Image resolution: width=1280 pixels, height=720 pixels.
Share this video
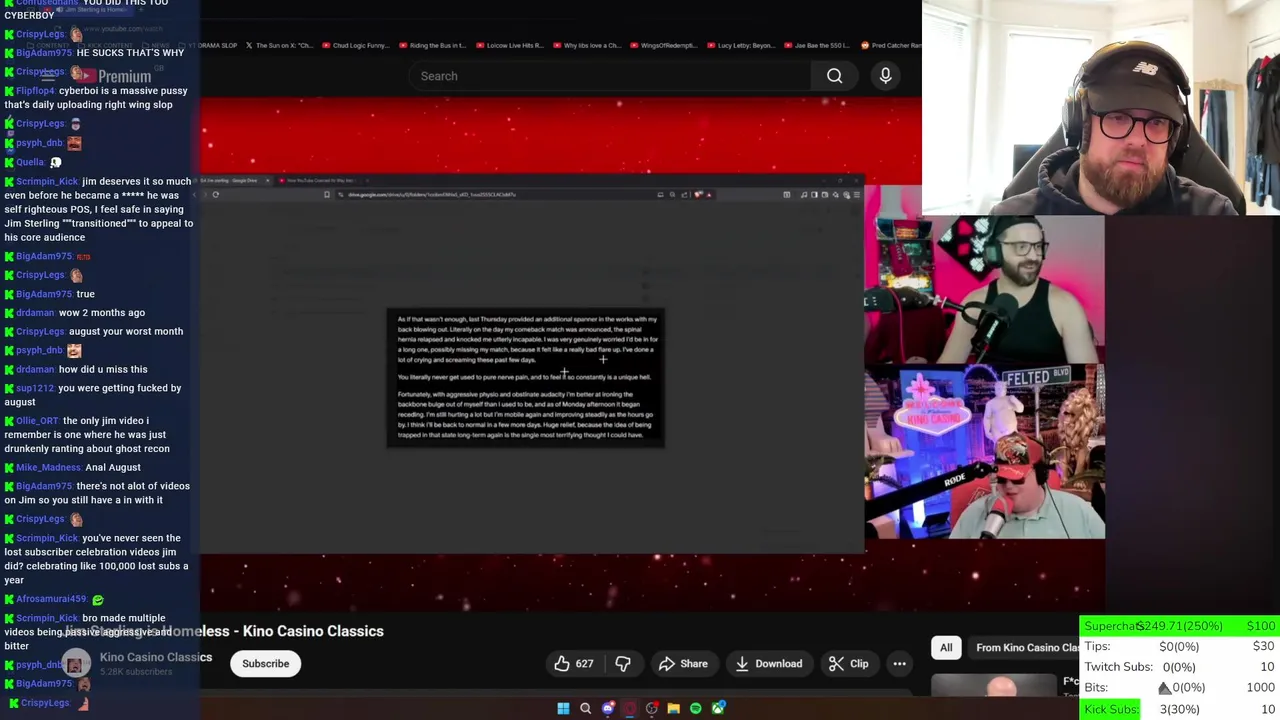(x=683, y=664)
